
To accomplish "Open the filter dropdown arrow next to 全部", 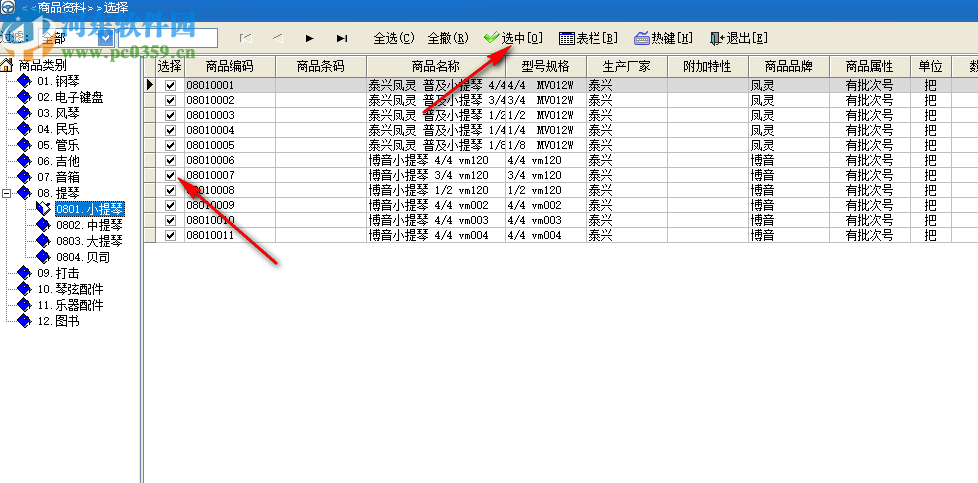I will coord(105,38).
